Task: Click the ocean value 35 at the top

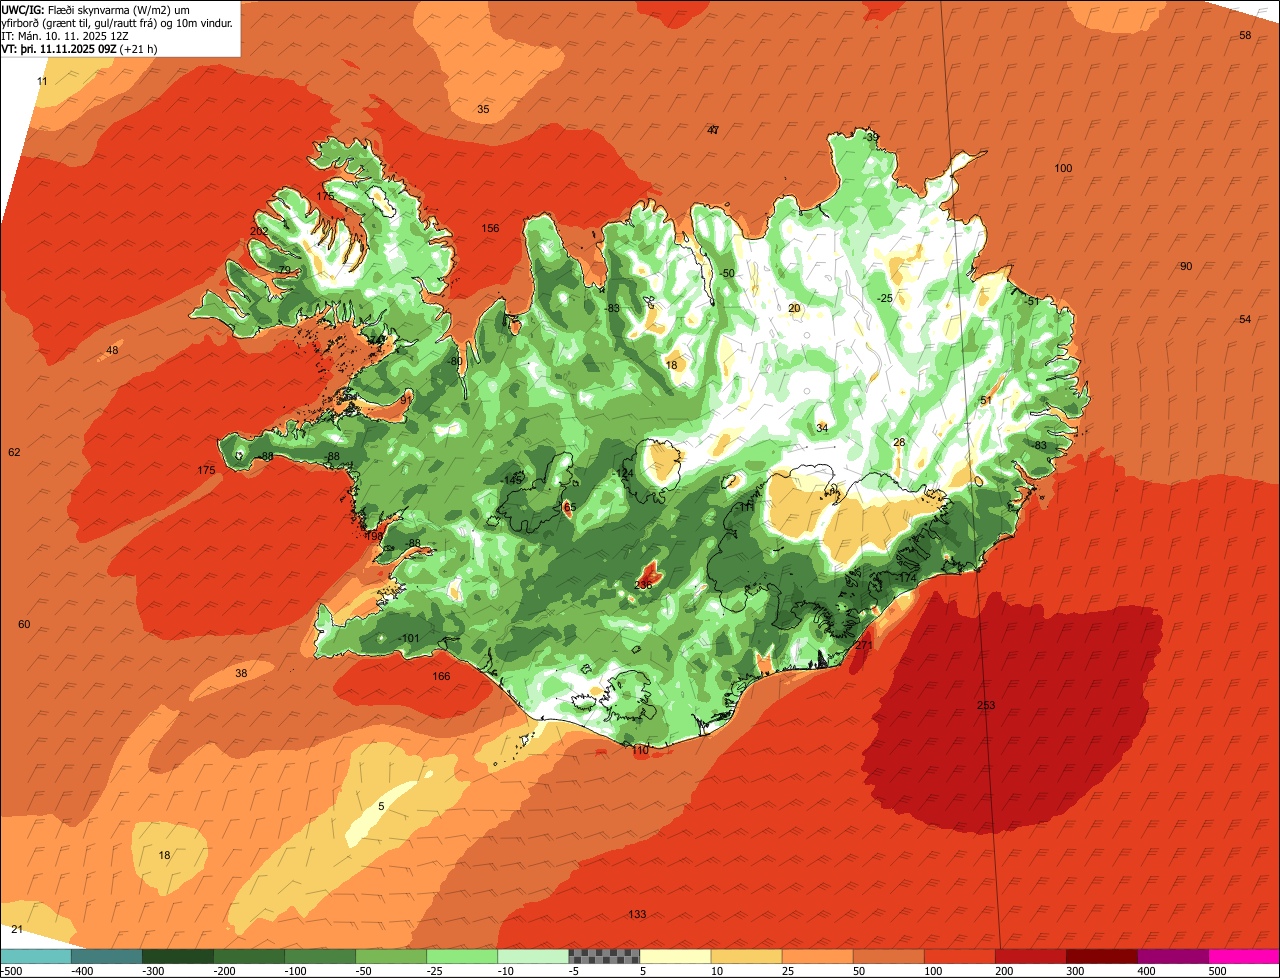Action: (x=483, y=110)
